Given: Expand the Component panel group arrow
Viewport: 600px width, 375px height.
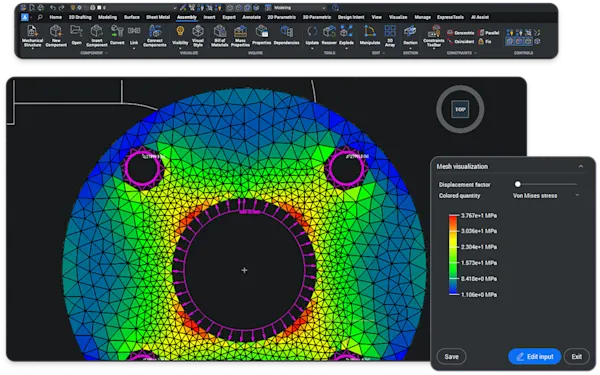Looking at the screenshot, I should (x=106, y=53).
